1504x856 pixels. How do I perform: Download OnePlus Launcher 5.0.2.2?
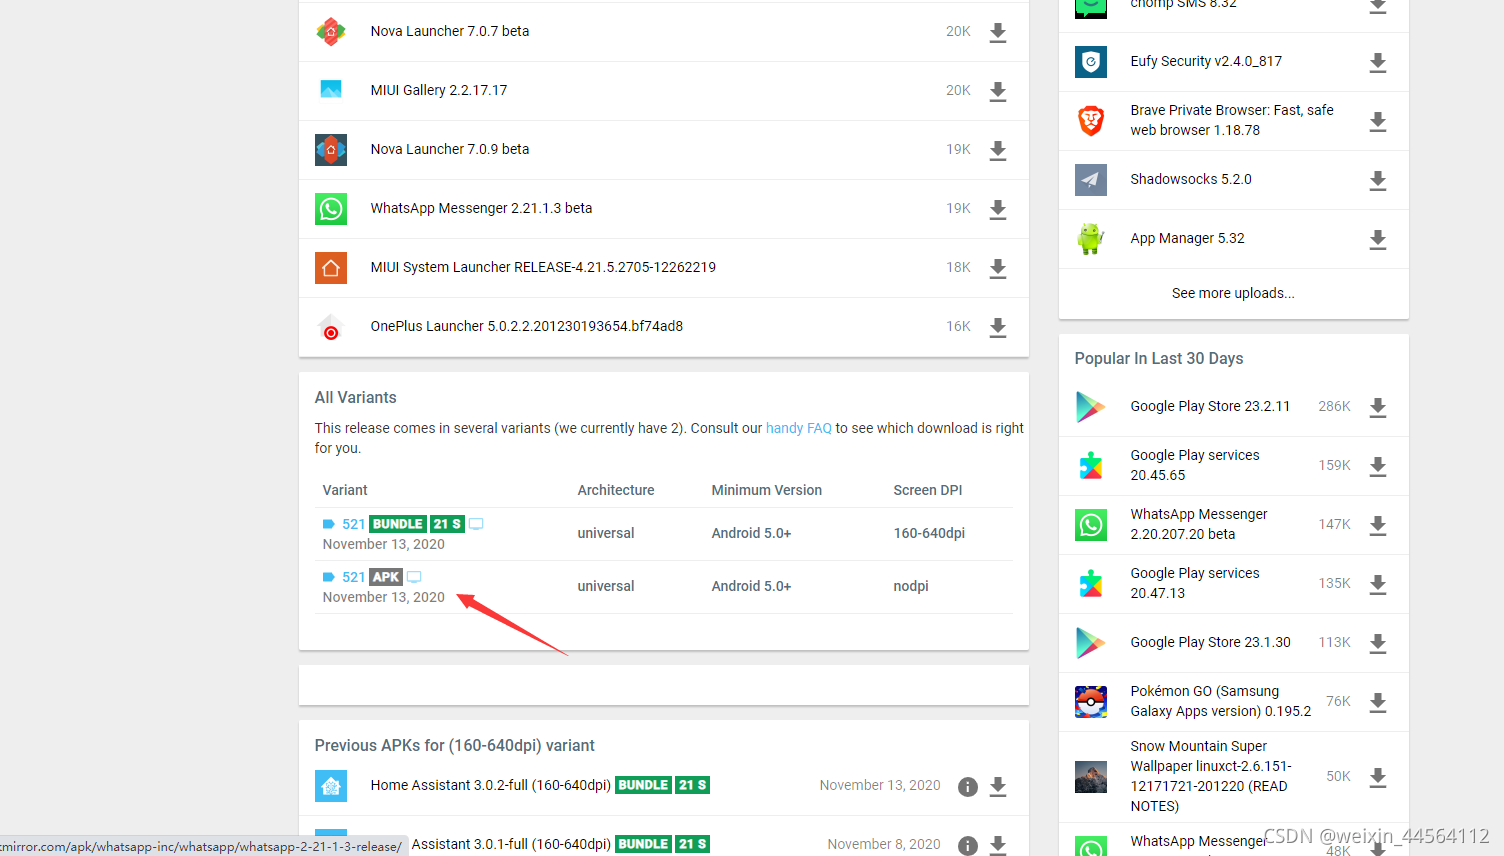point(997,328)
